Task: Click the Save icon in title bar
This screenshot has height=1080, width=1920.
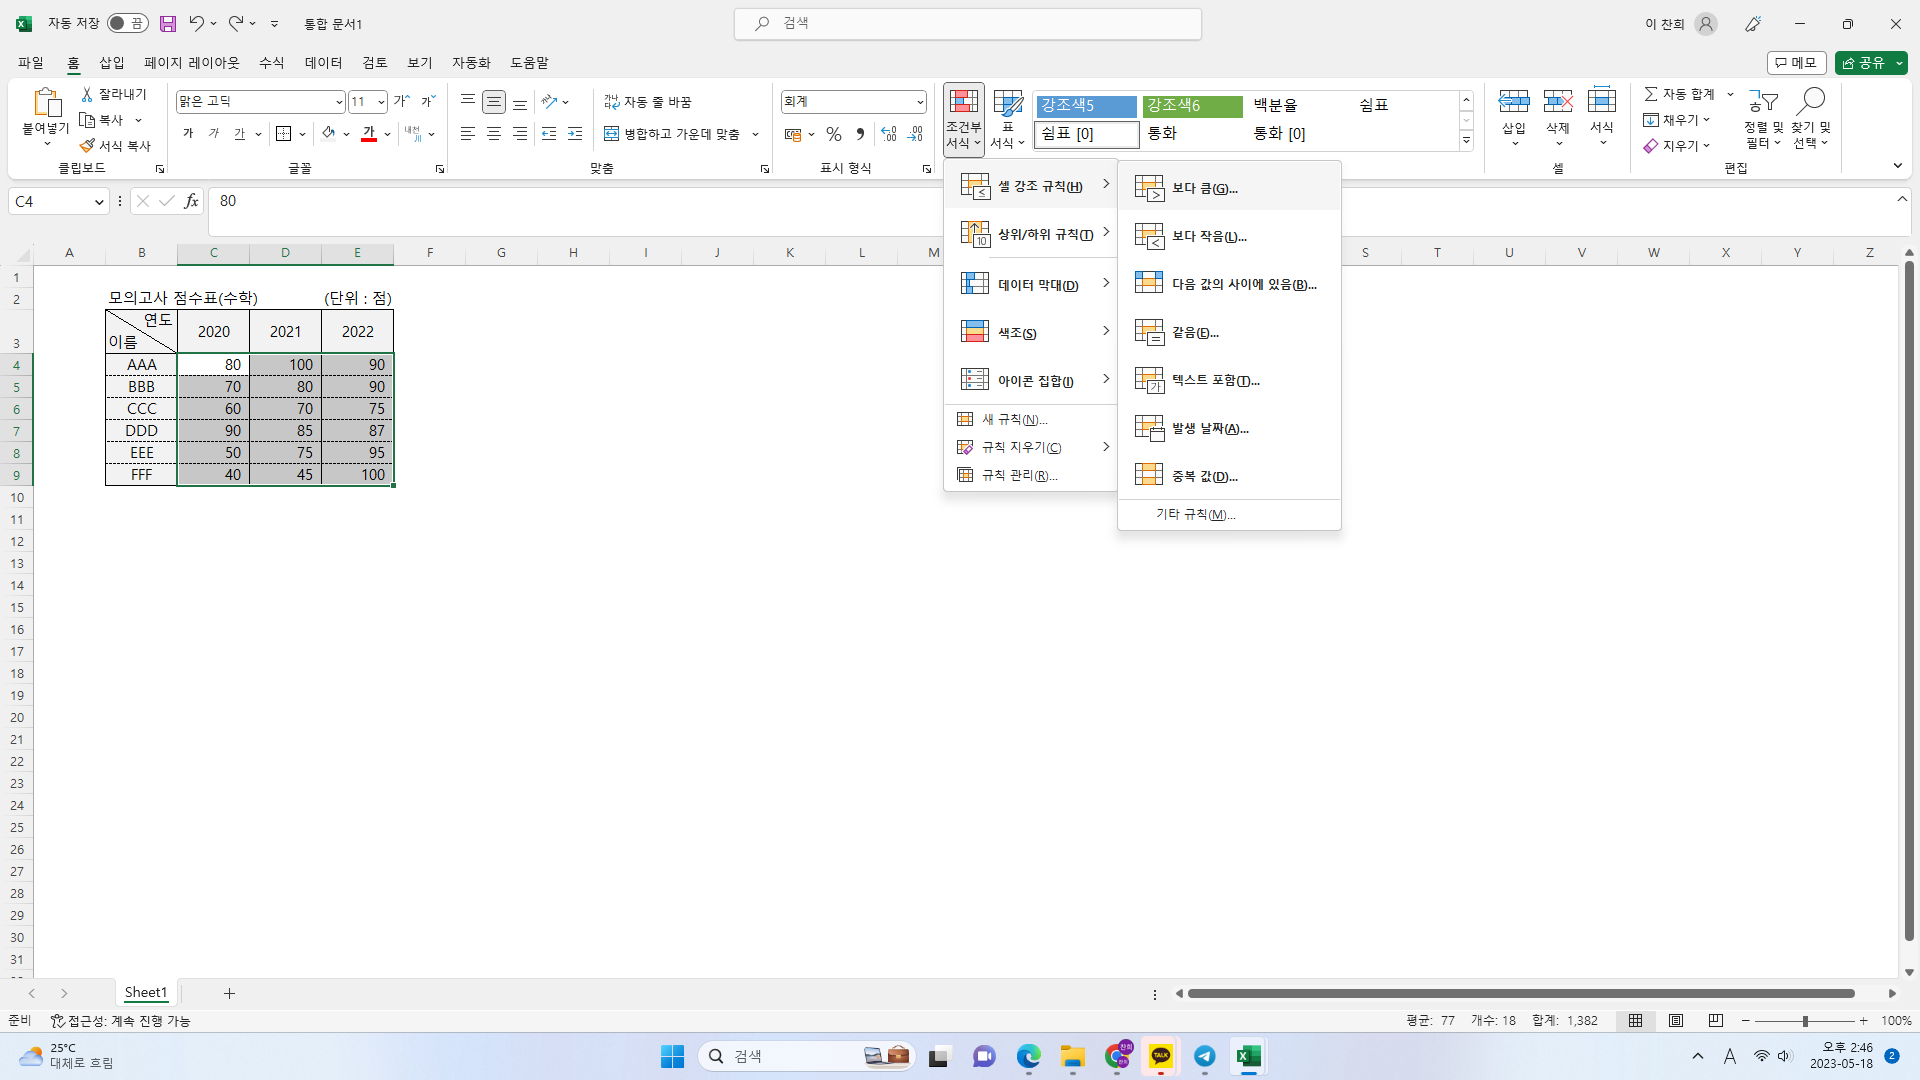Action: pos(168,23)
